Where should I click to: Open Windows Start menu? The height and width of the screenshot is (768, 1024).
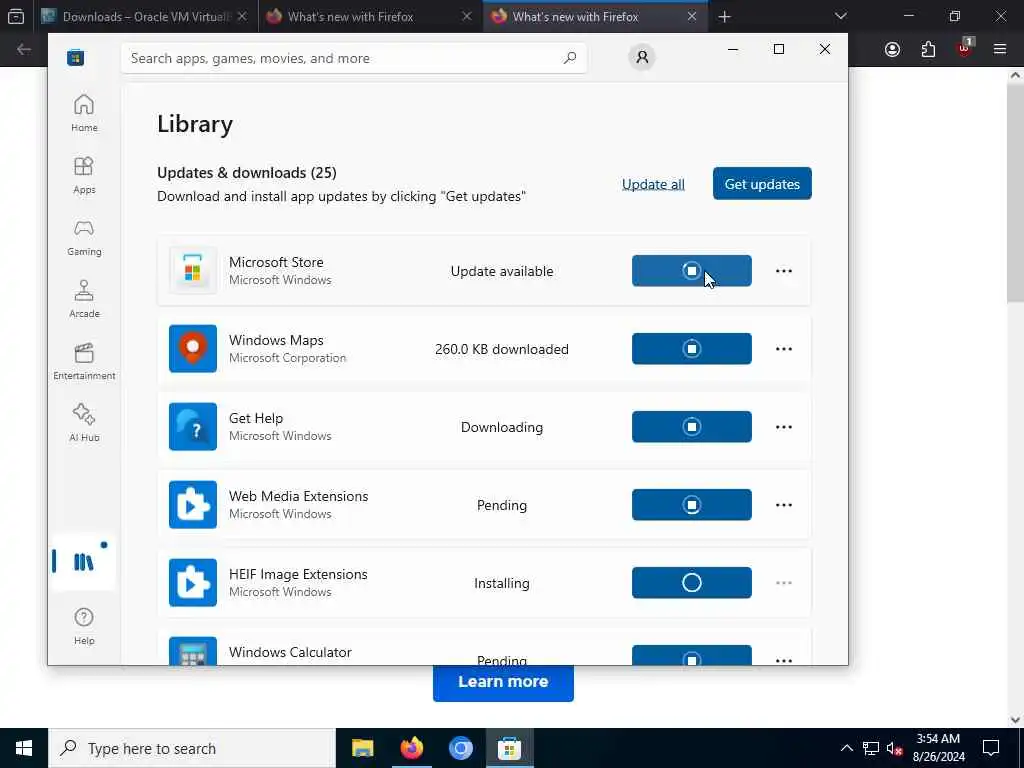[x=24, y=748]
